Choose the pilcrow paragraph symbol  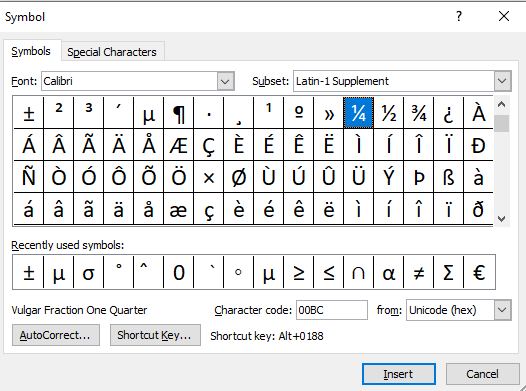(178, 113)
